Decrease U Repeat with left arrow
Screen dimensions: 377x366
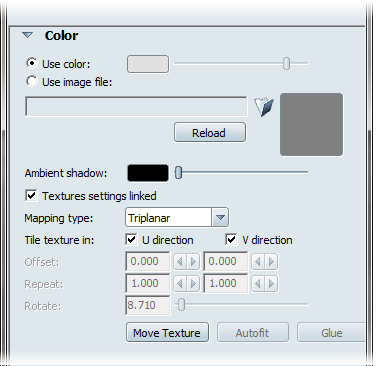click(180, 284)
